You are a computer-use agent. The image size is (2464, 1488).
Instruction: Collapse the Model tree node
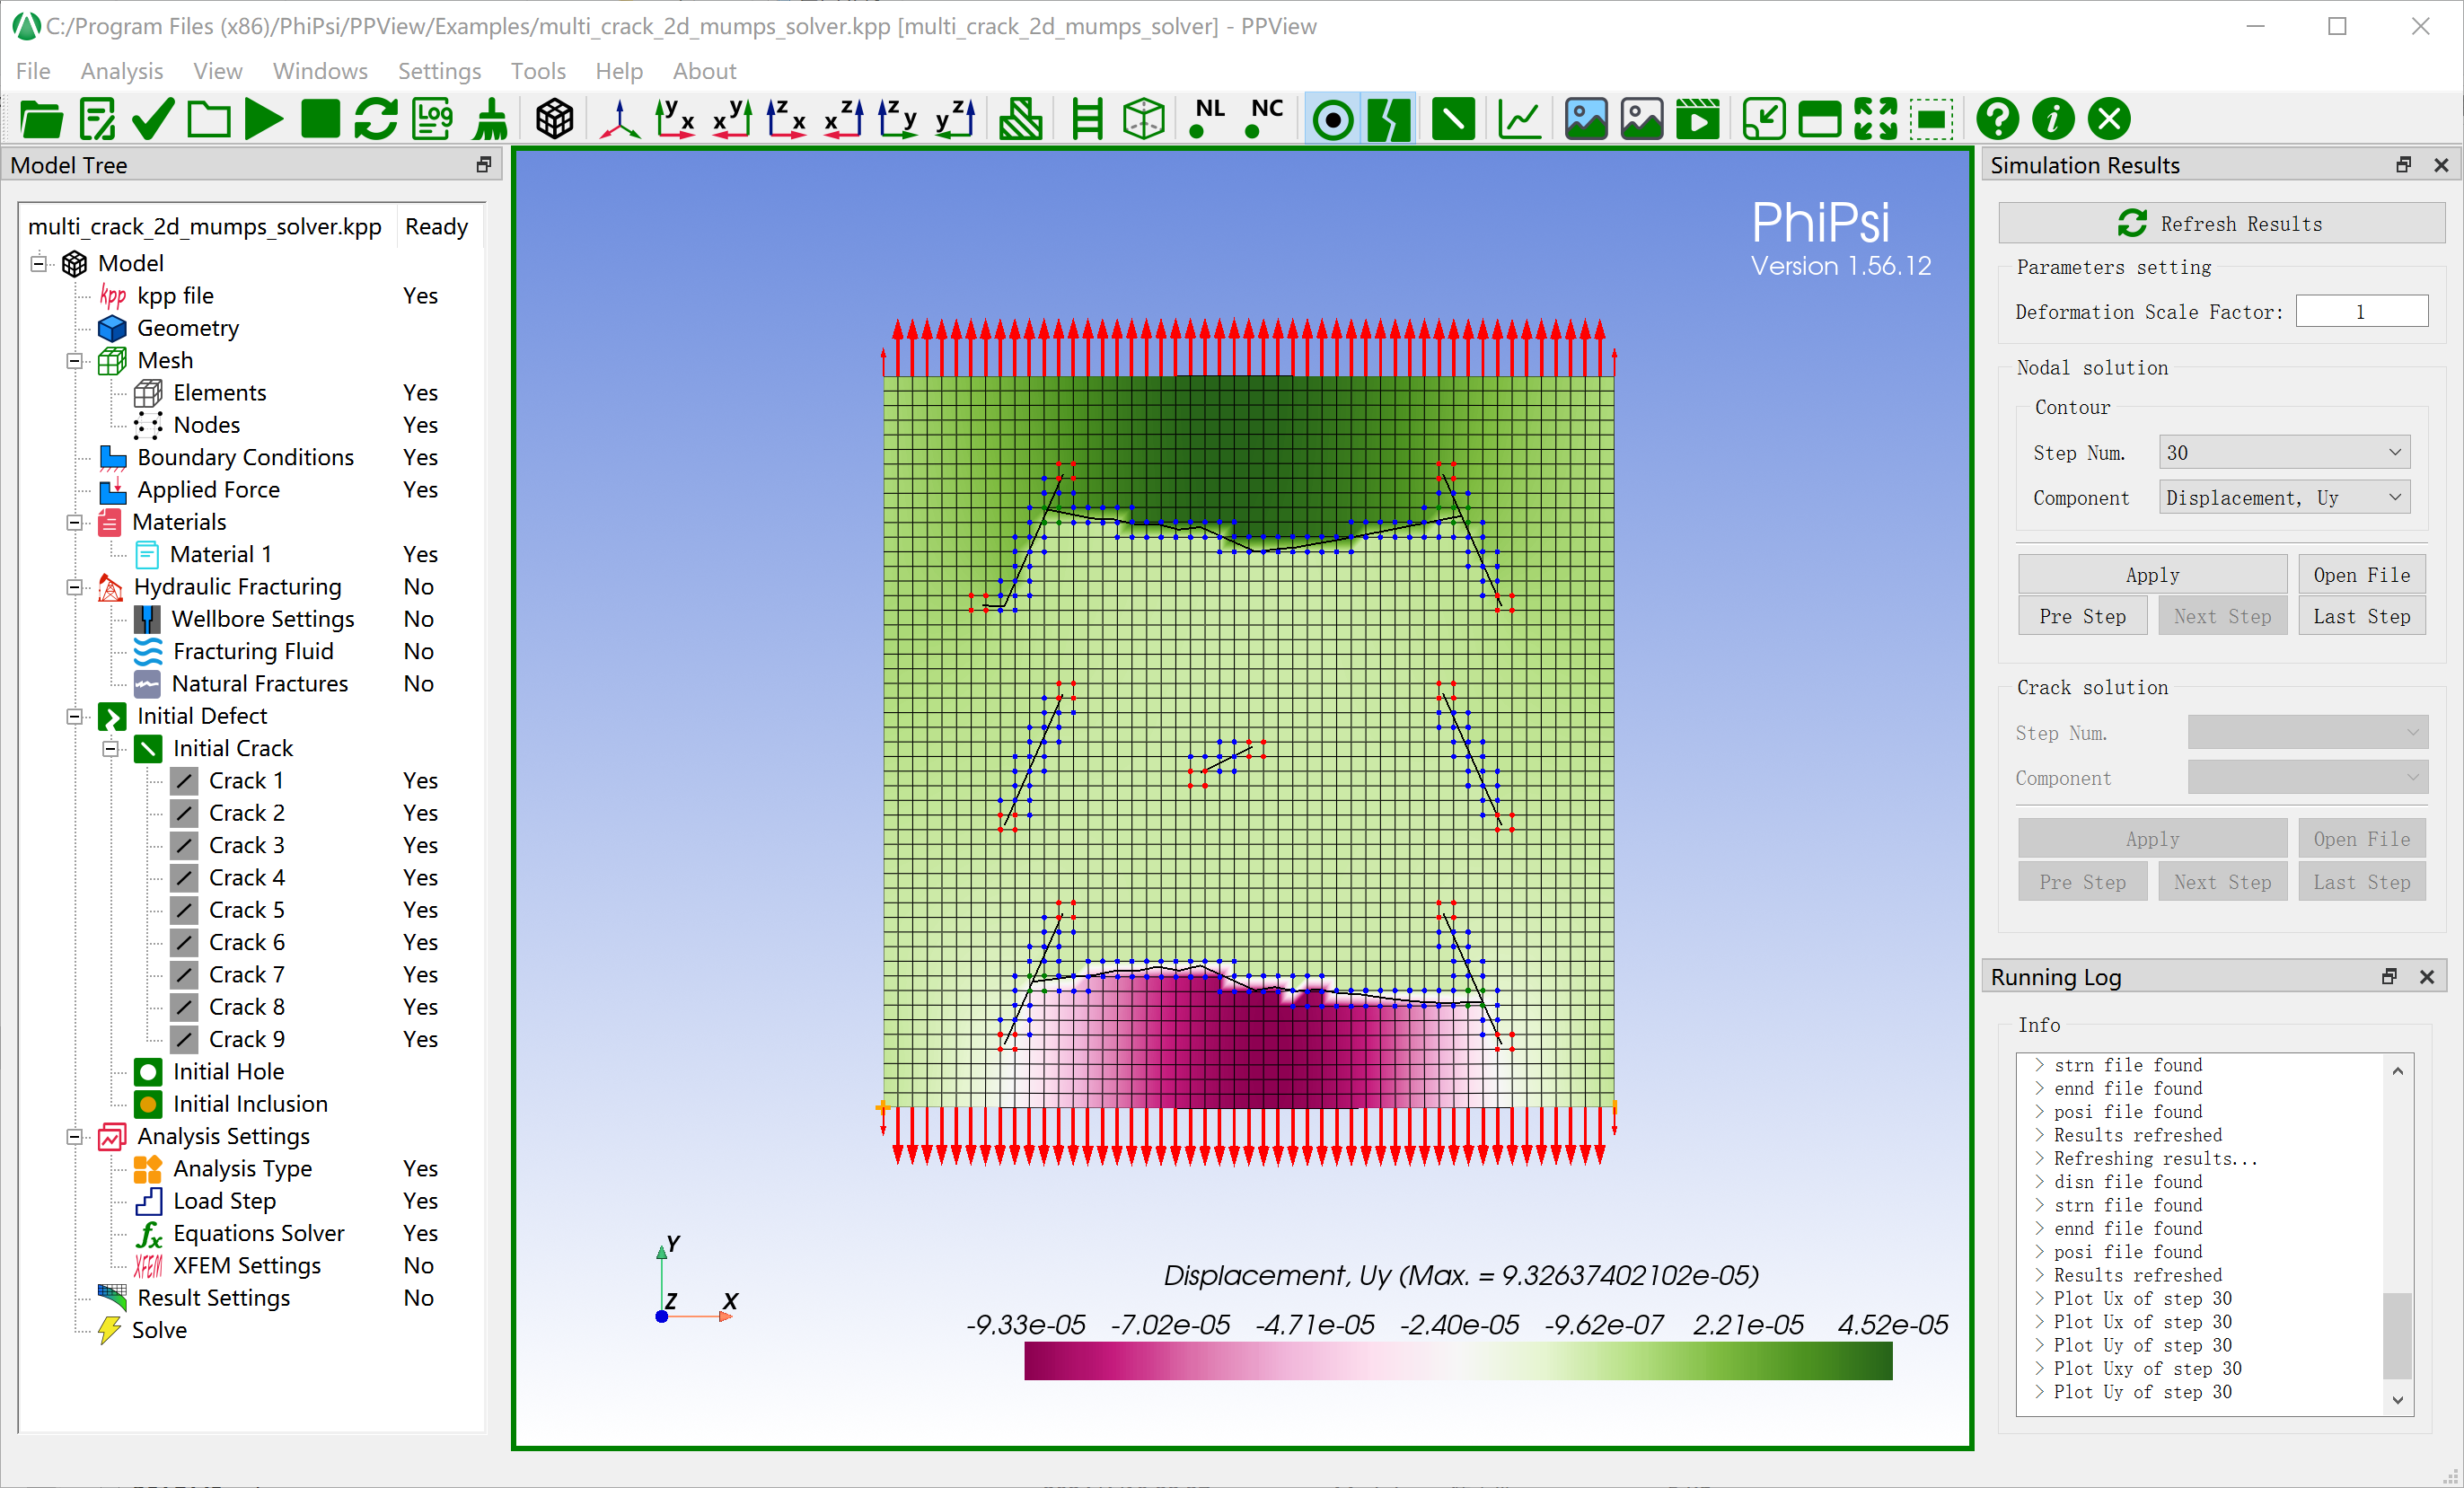(39, 264)
